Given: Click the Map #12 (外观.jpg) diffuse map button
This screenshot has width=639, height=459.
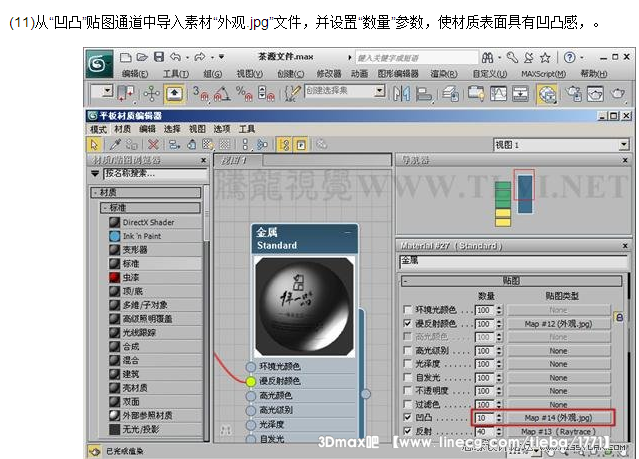Looking at the screenshot, I should click(x=558, y=324).
